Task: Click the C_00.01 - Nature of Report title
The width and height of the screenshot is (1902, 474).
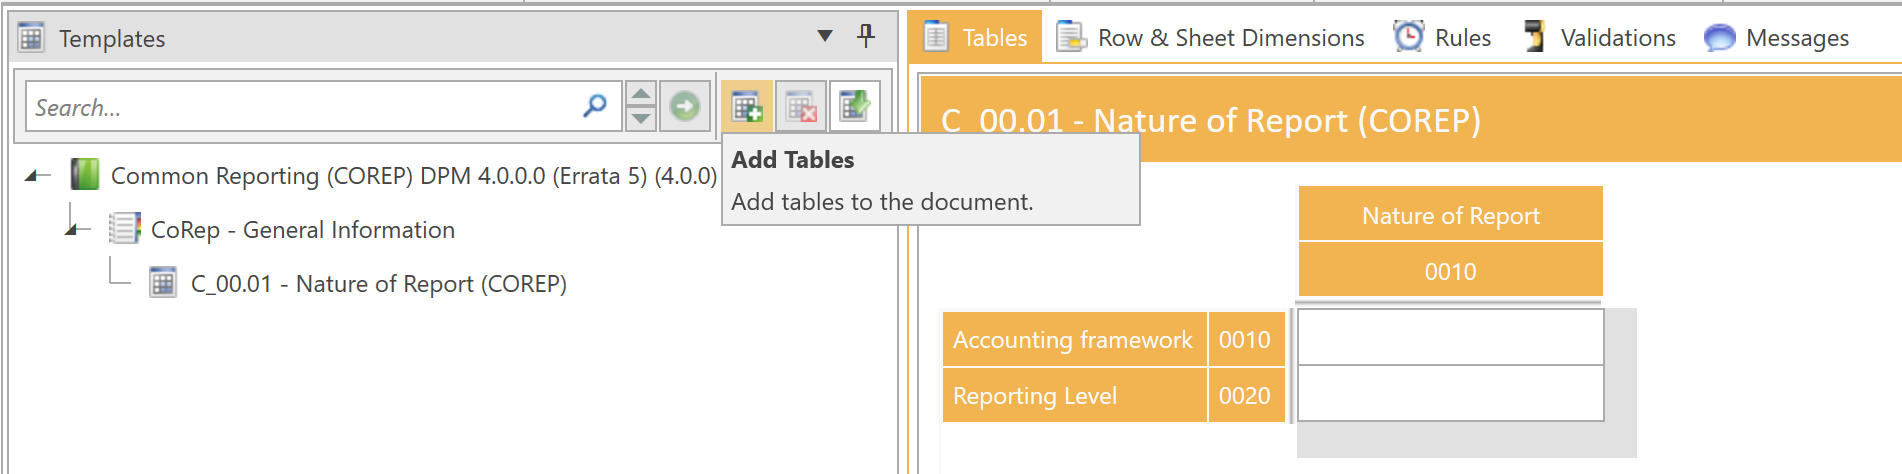Action: (1211, 121)
